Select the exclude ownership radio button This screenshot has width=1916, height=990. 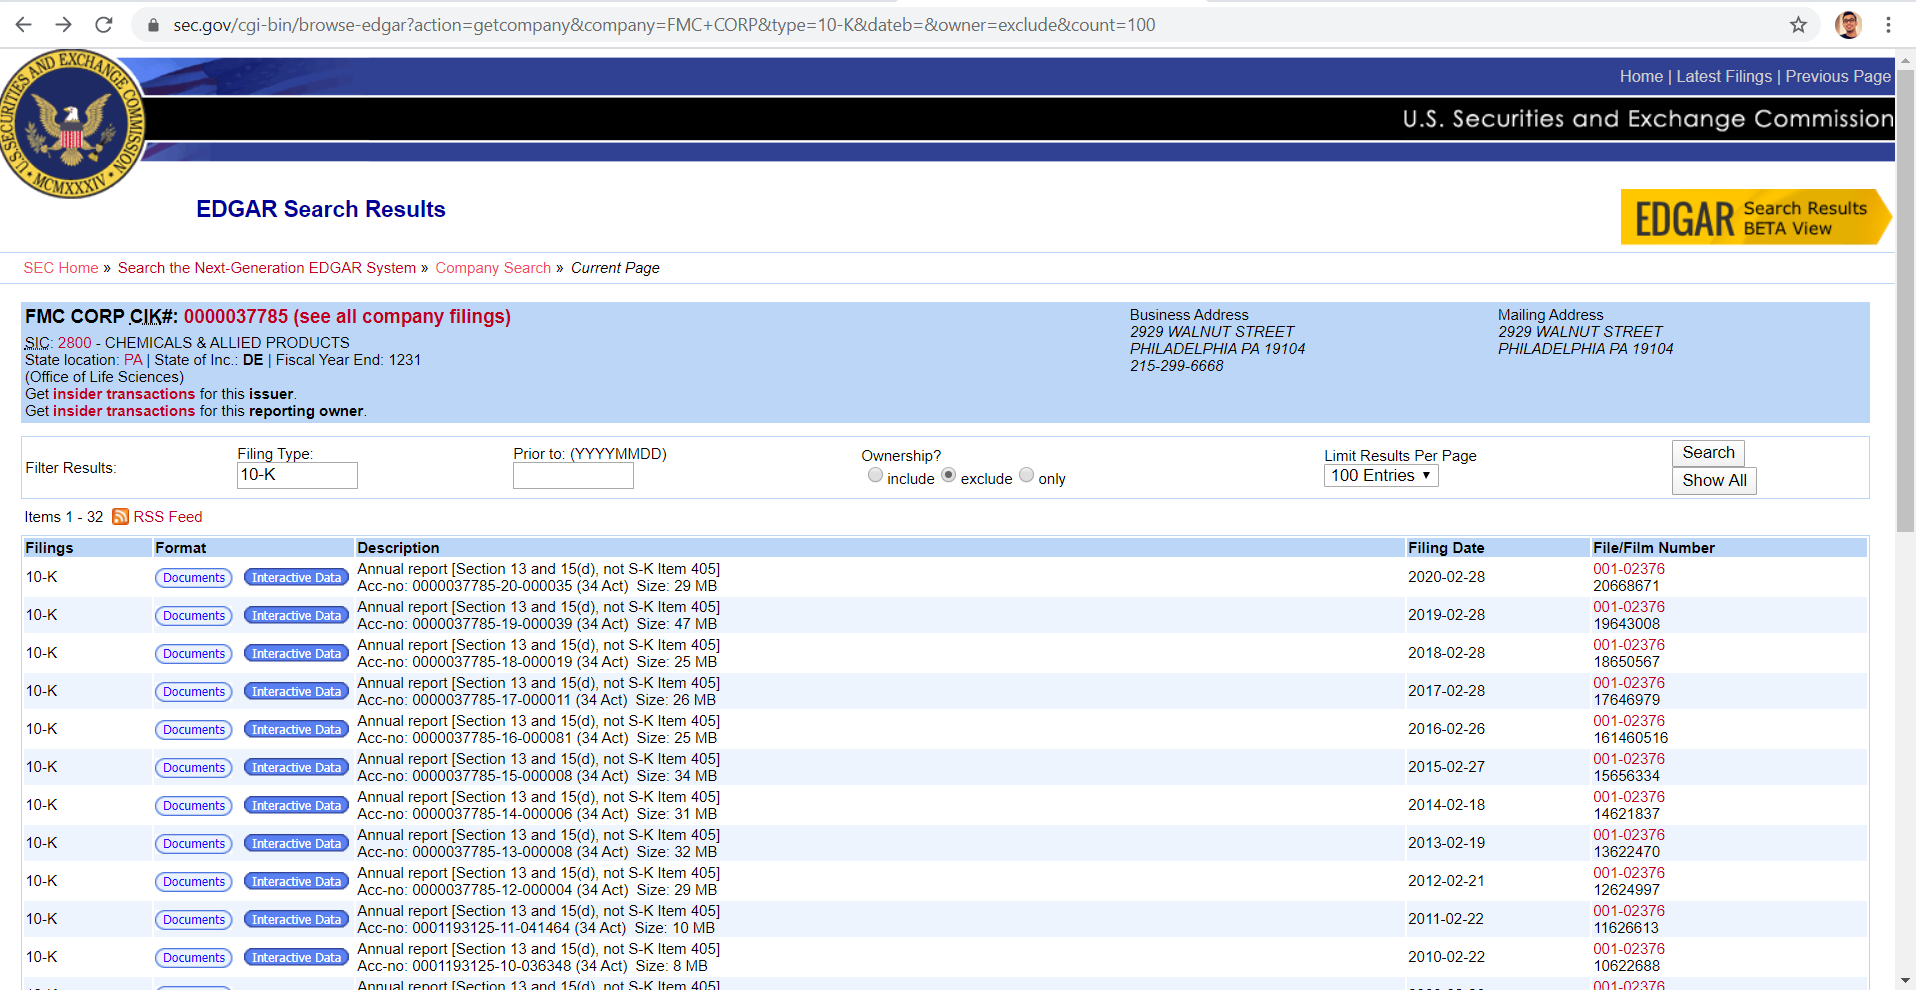click(x=948, y=475)
